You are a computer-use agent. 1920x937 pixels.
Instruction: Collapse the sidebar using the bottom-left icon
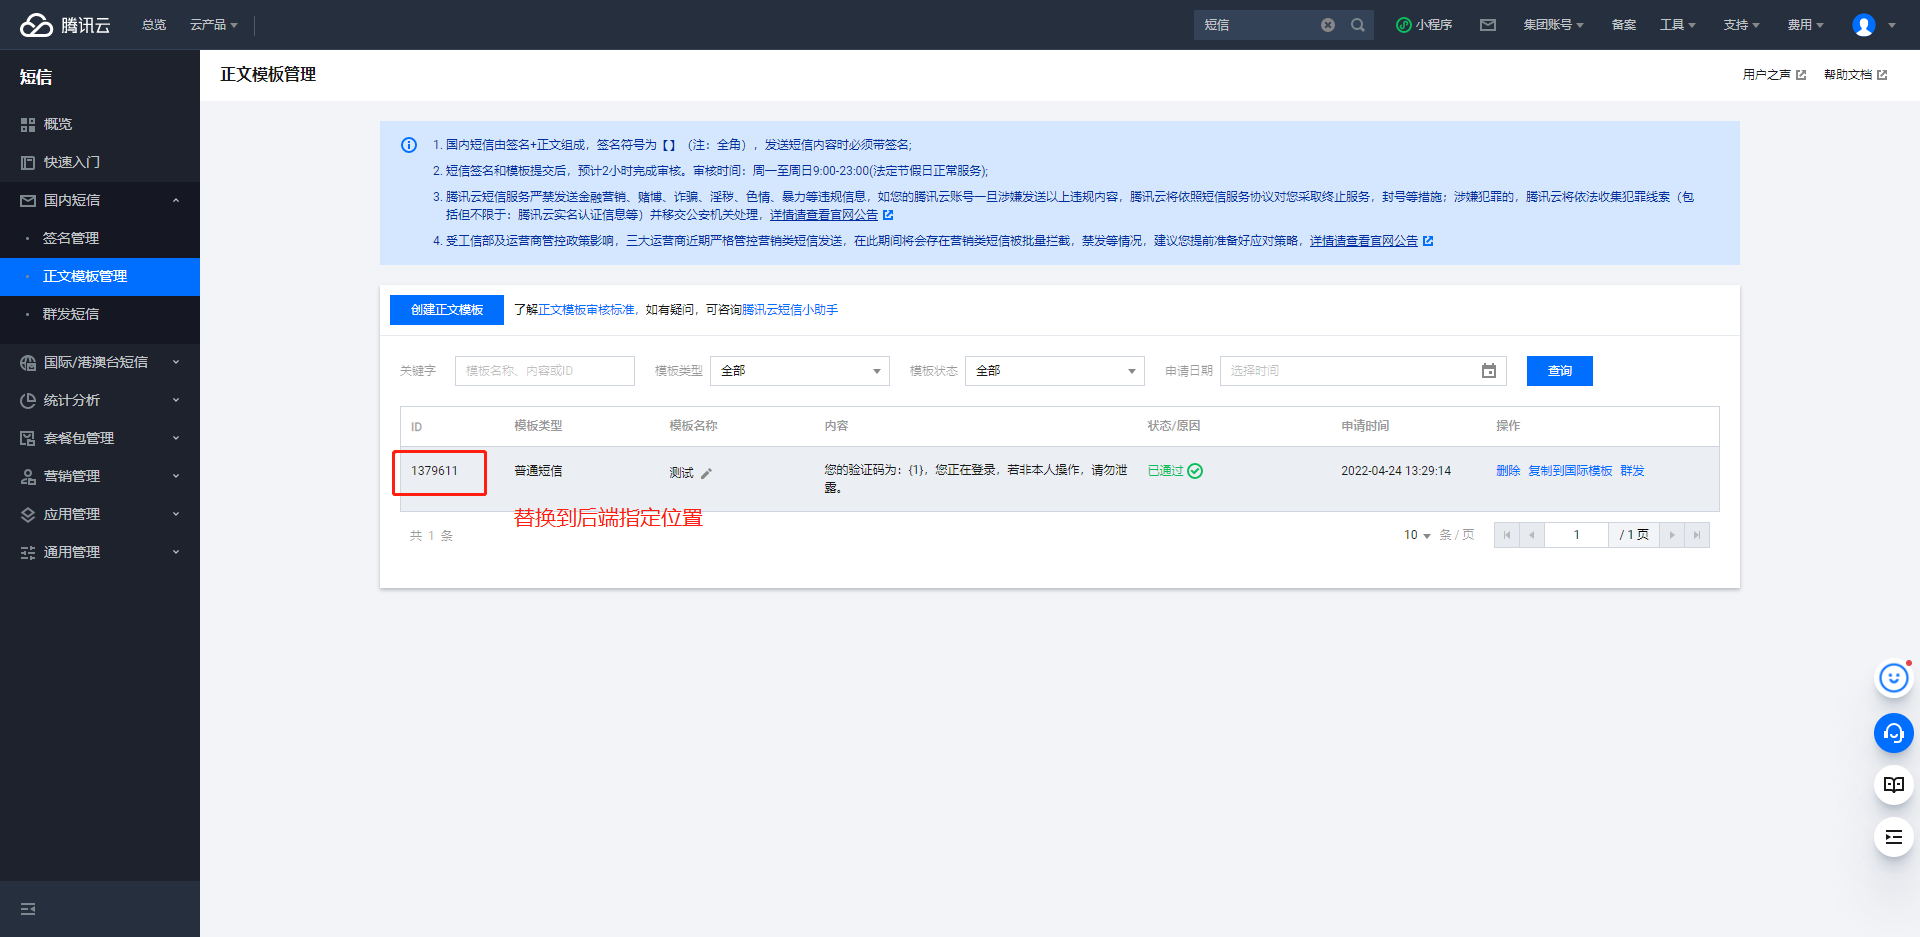click(x=28, y=909)
